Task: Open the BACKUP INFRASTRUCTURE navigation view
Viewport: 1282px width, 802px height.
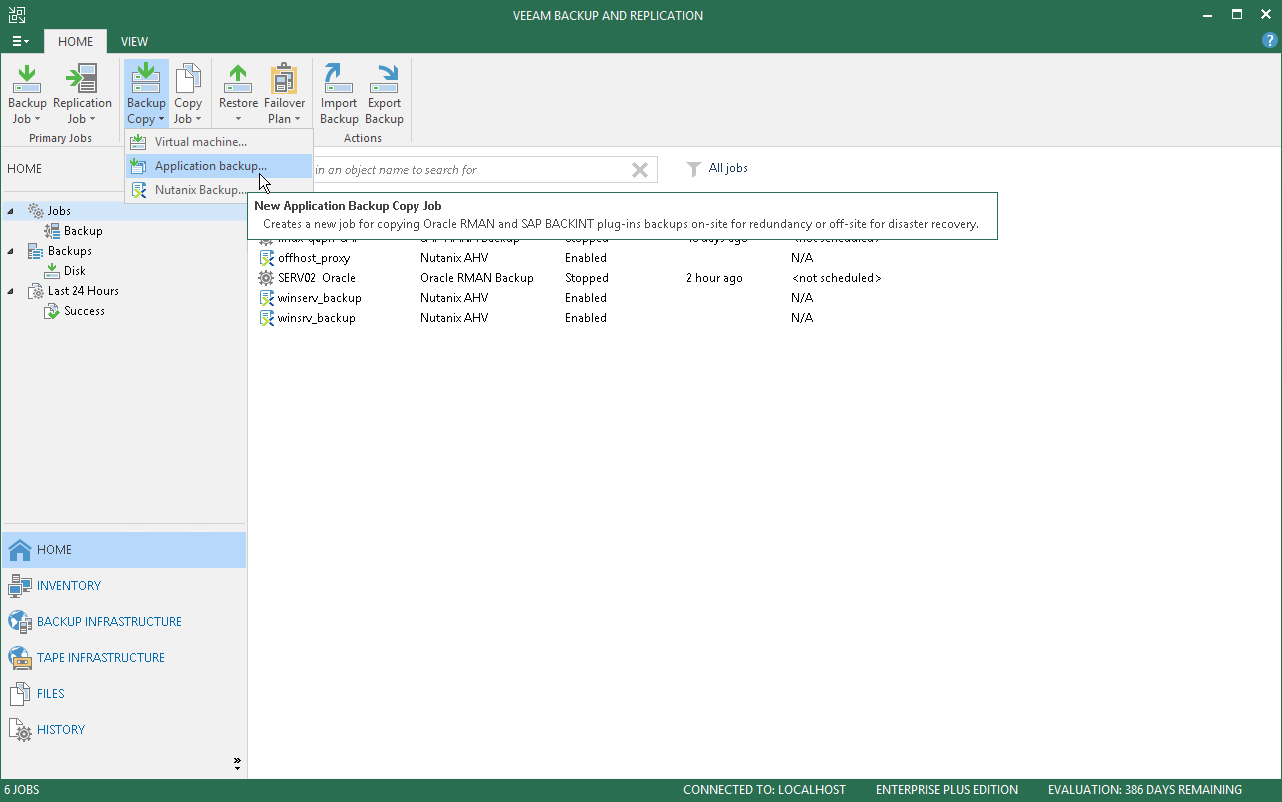Action: (123, 622)
